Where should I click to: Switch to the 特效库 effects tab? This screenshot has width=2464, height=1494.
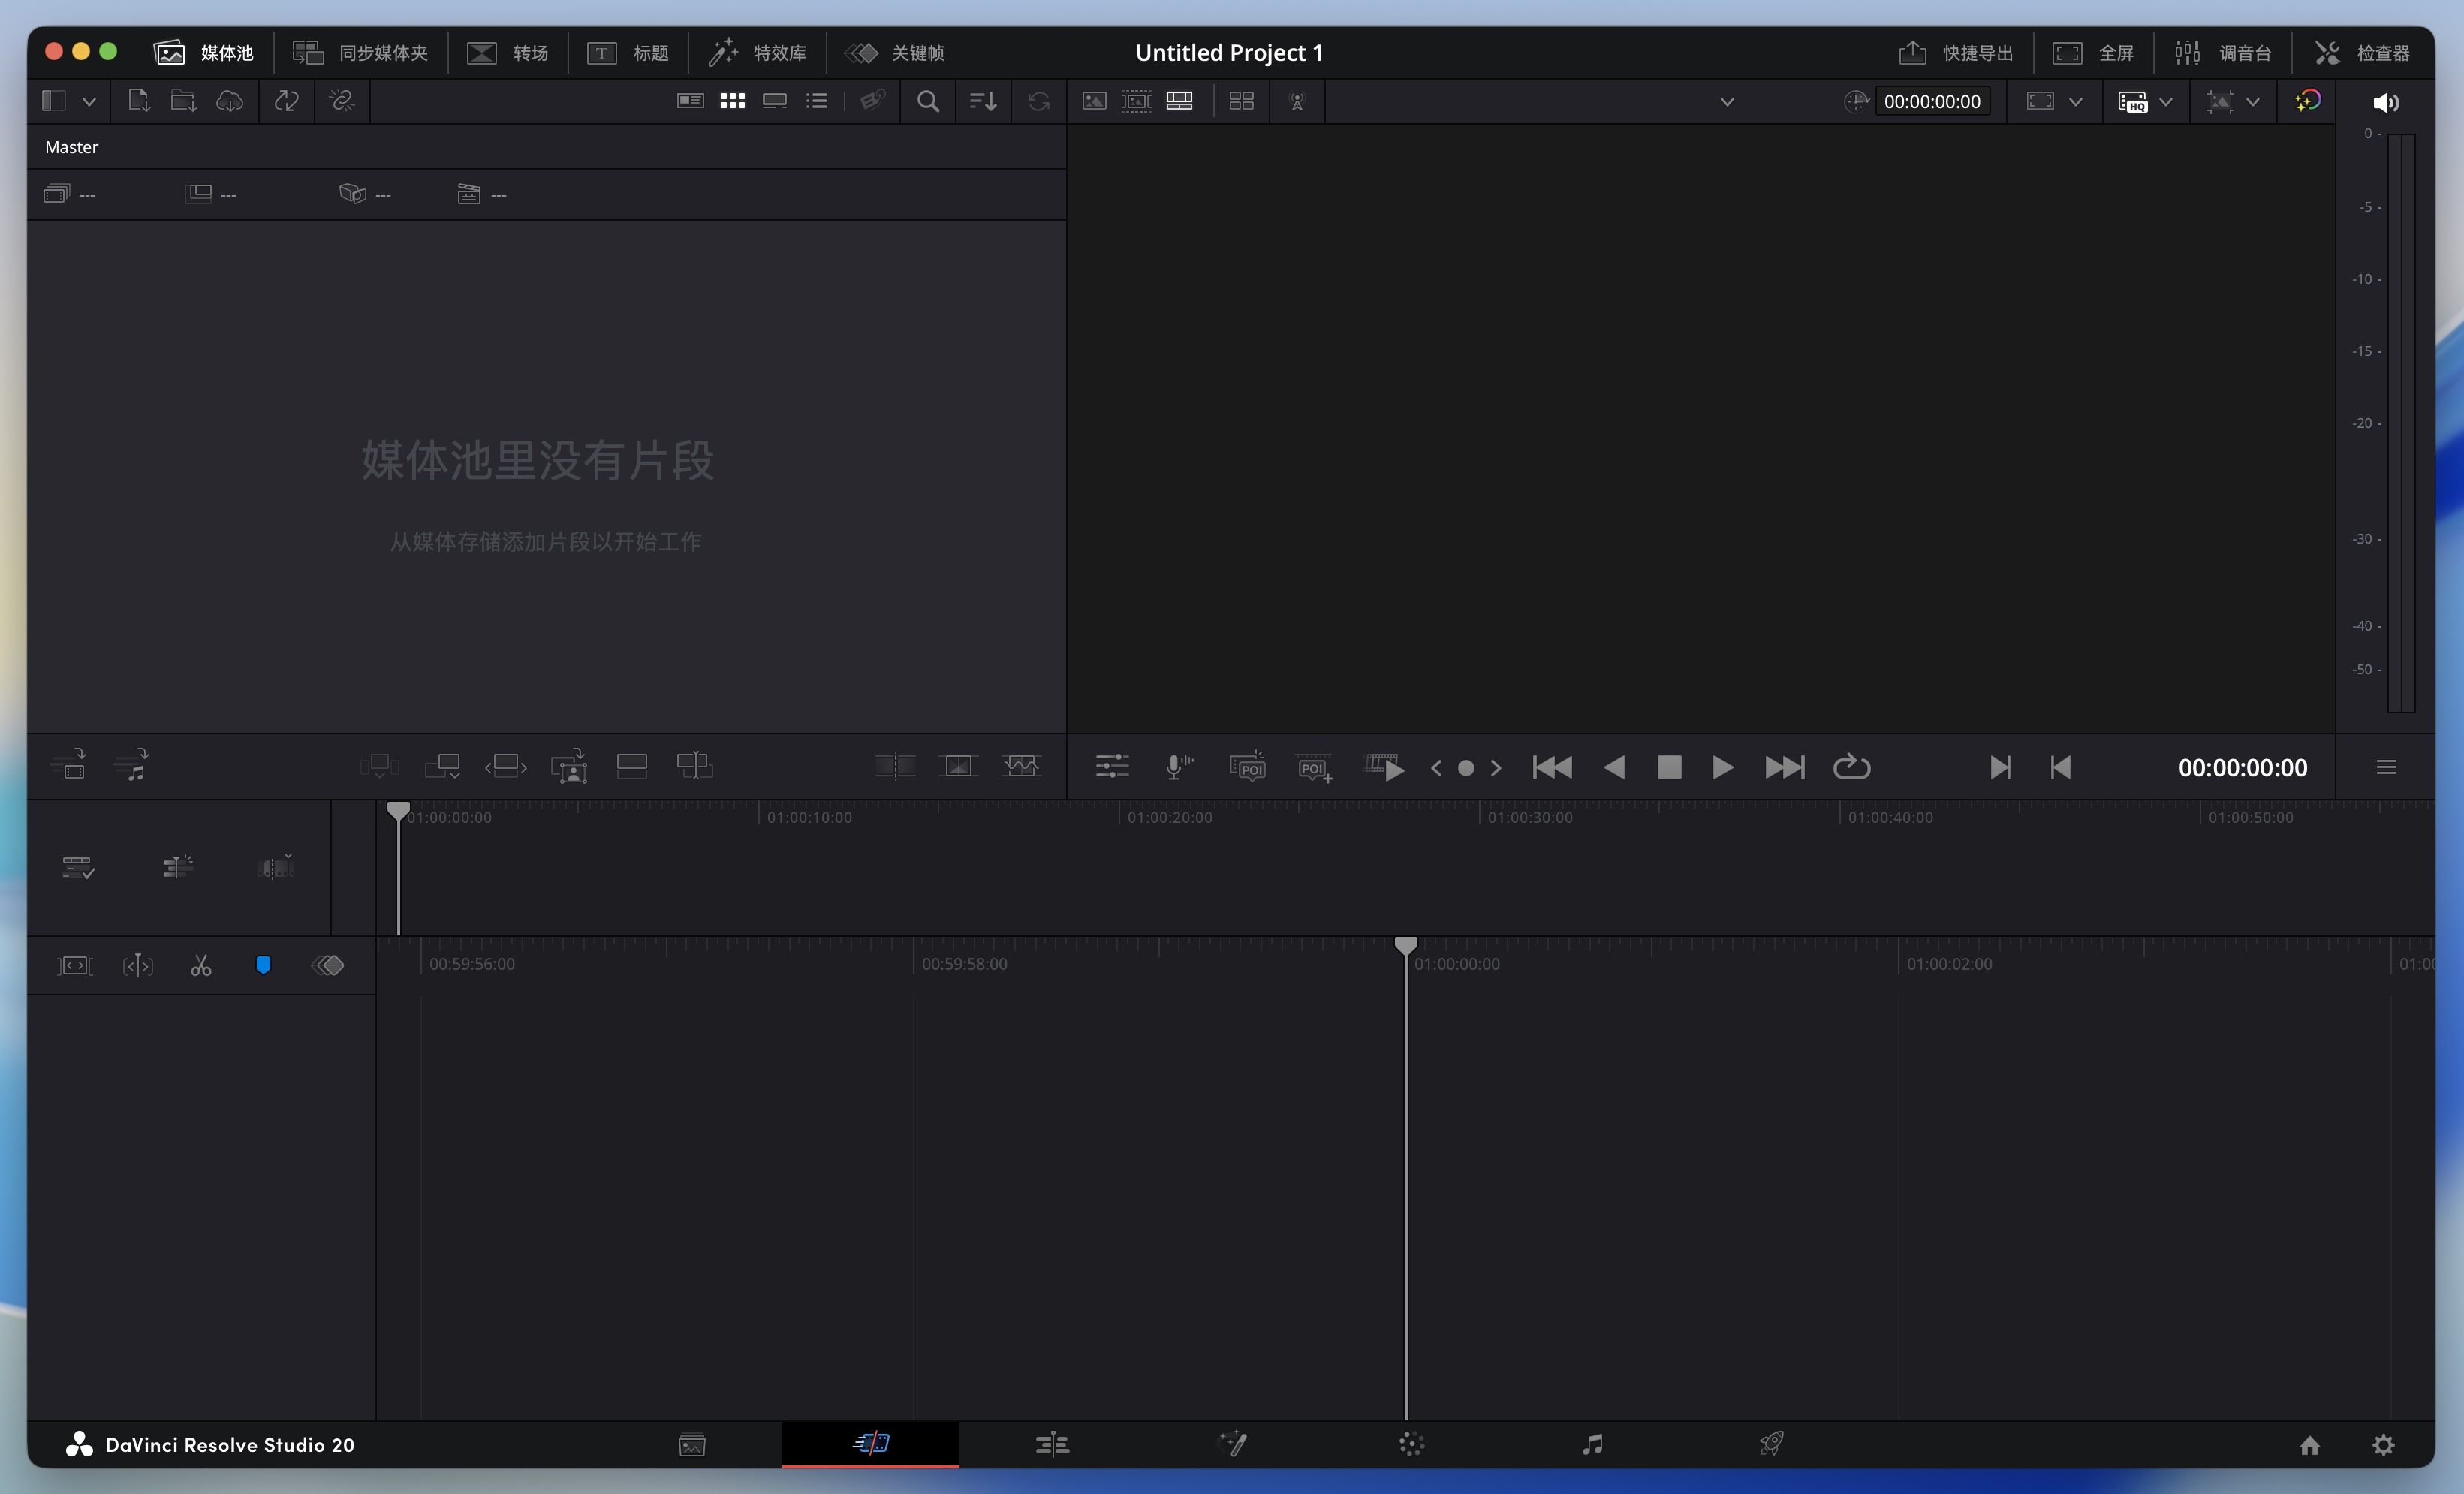(757, 52)
